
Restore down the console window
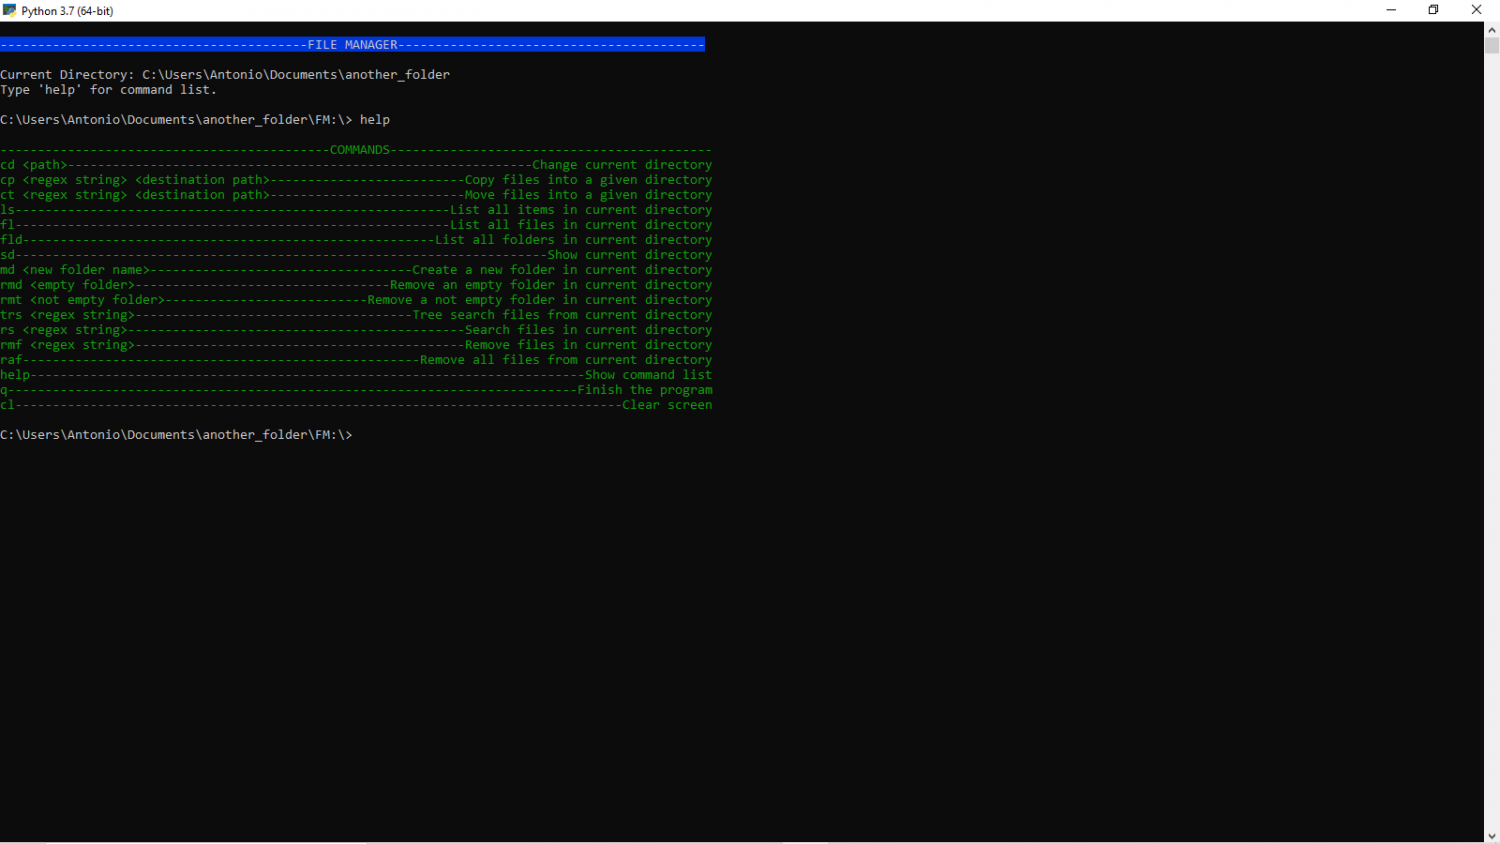(x=1433, y=10)
